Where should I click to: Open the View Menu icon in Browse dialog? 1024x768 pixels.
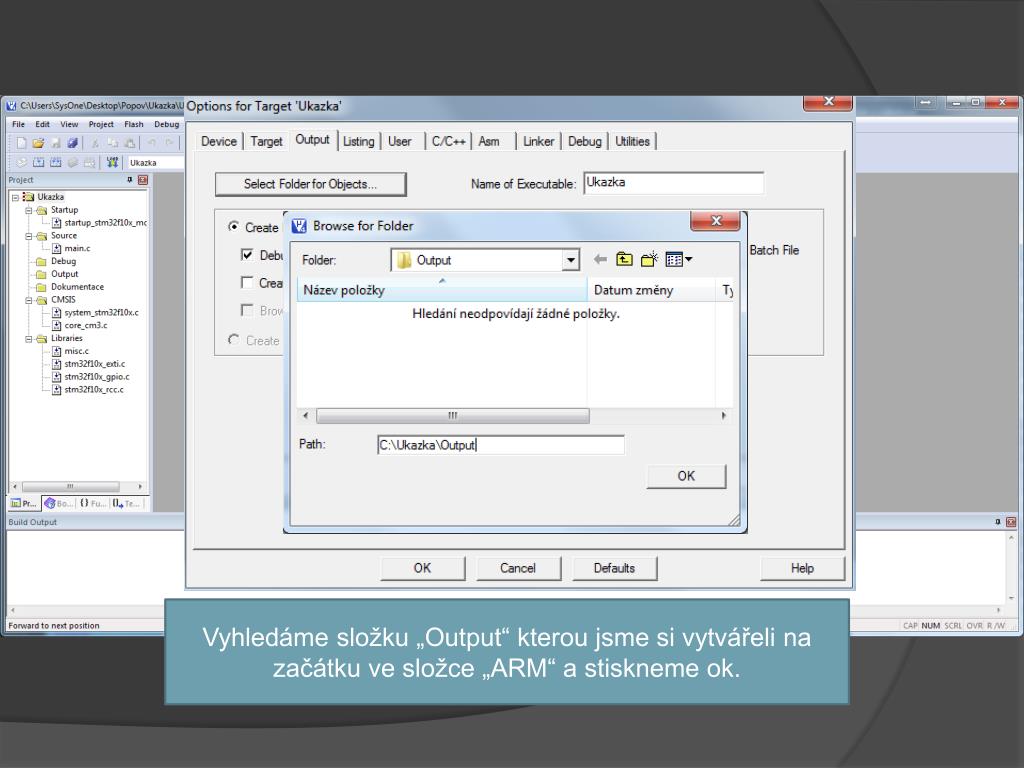679,260
